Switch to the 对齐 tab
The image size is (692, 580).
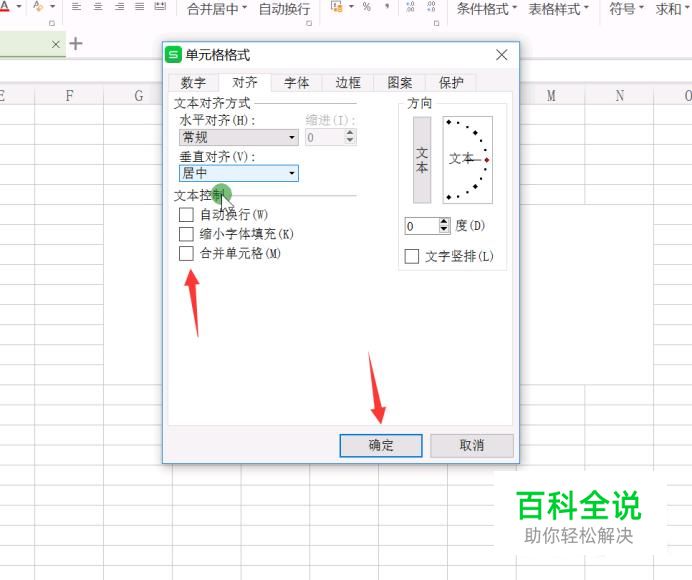(245, 82)
